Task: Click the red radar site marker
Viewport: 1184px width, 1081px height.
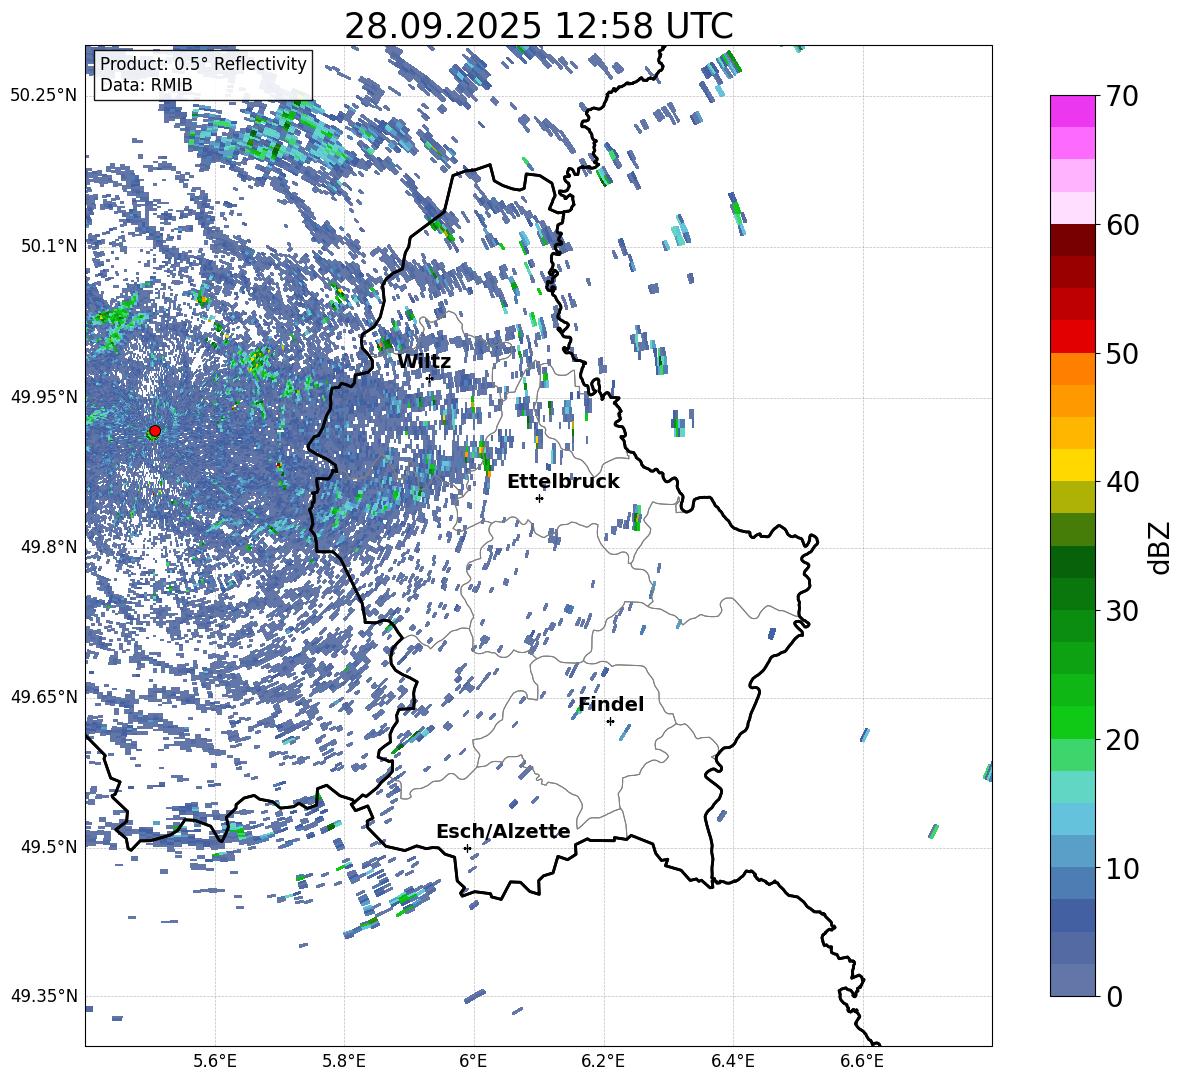Action: click(155, 431)
